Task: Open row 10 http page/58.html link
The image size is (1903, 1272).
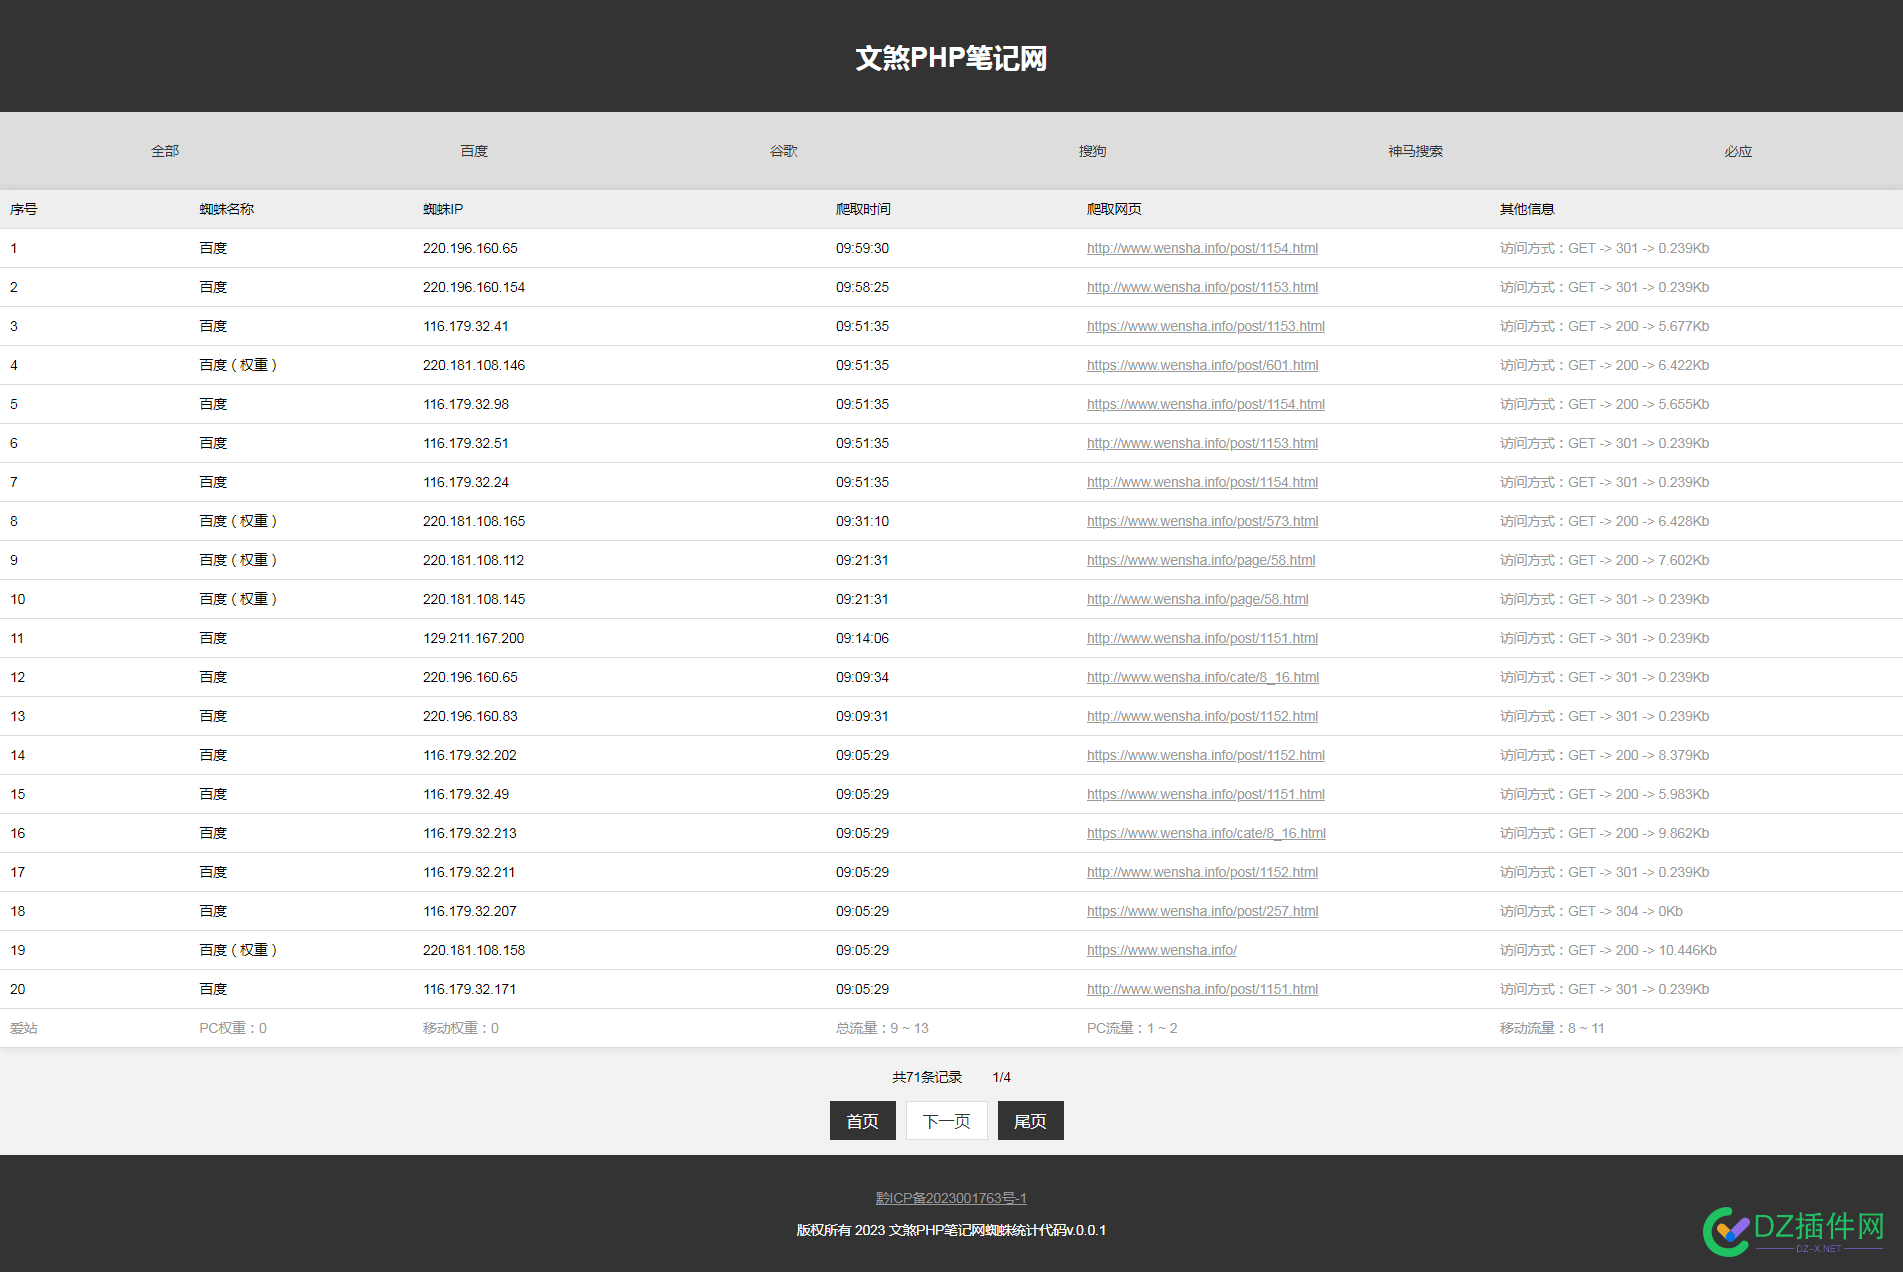Action: click(x=1197, y=599)
